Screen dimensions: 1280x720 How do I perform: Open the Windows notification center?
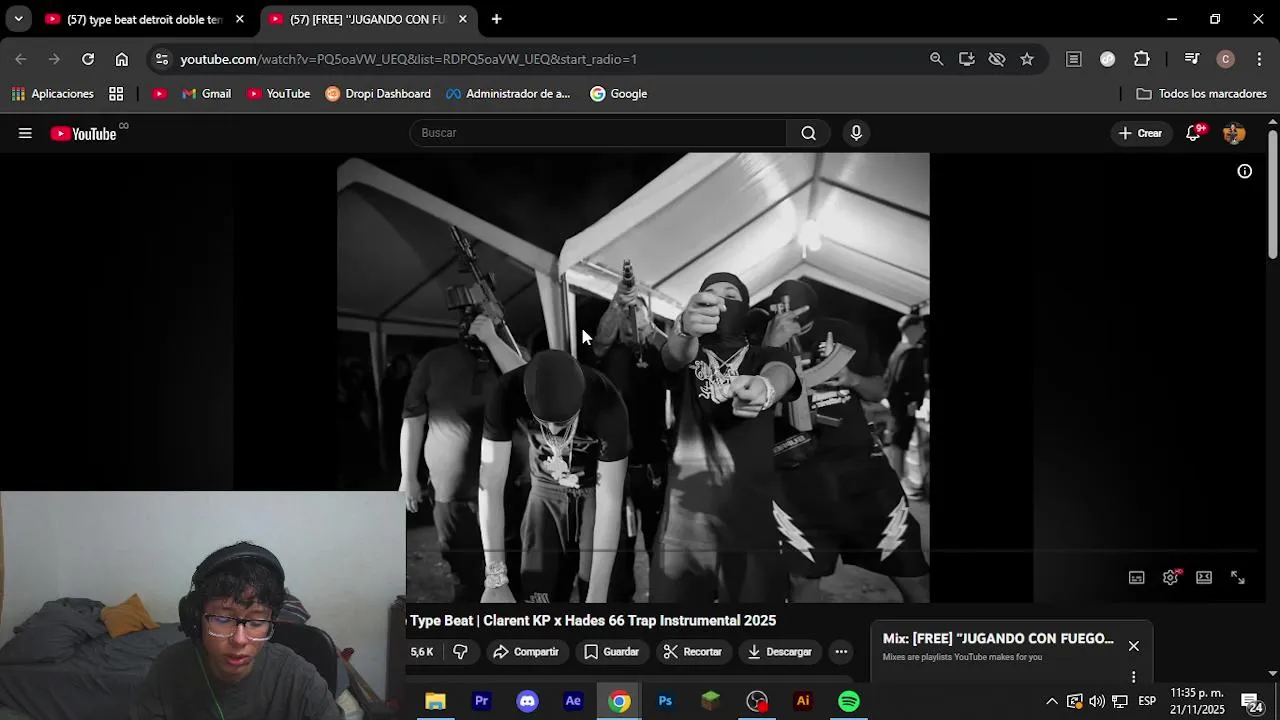click(x=1252, y=702)
